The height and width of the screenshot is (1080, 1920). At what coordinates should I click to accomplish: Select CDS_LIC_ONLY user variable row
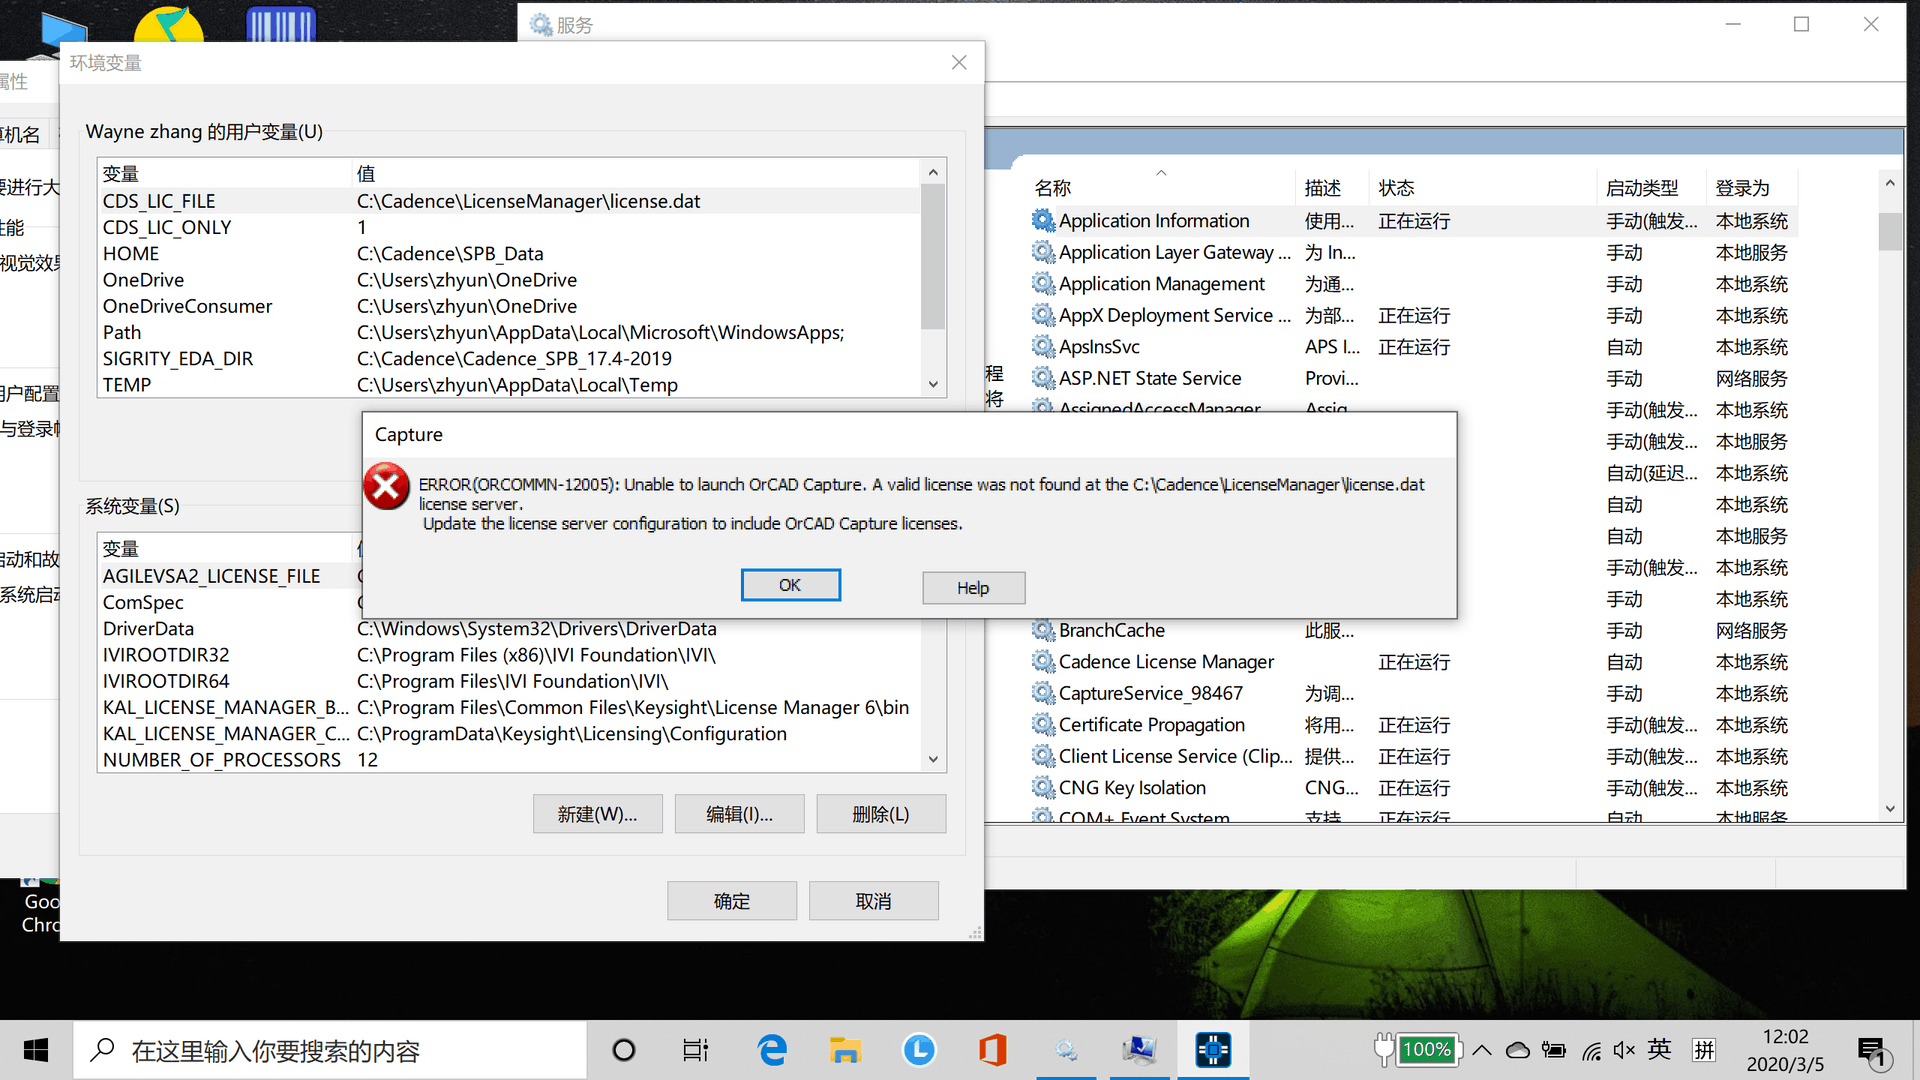click(x=509, y=227)
